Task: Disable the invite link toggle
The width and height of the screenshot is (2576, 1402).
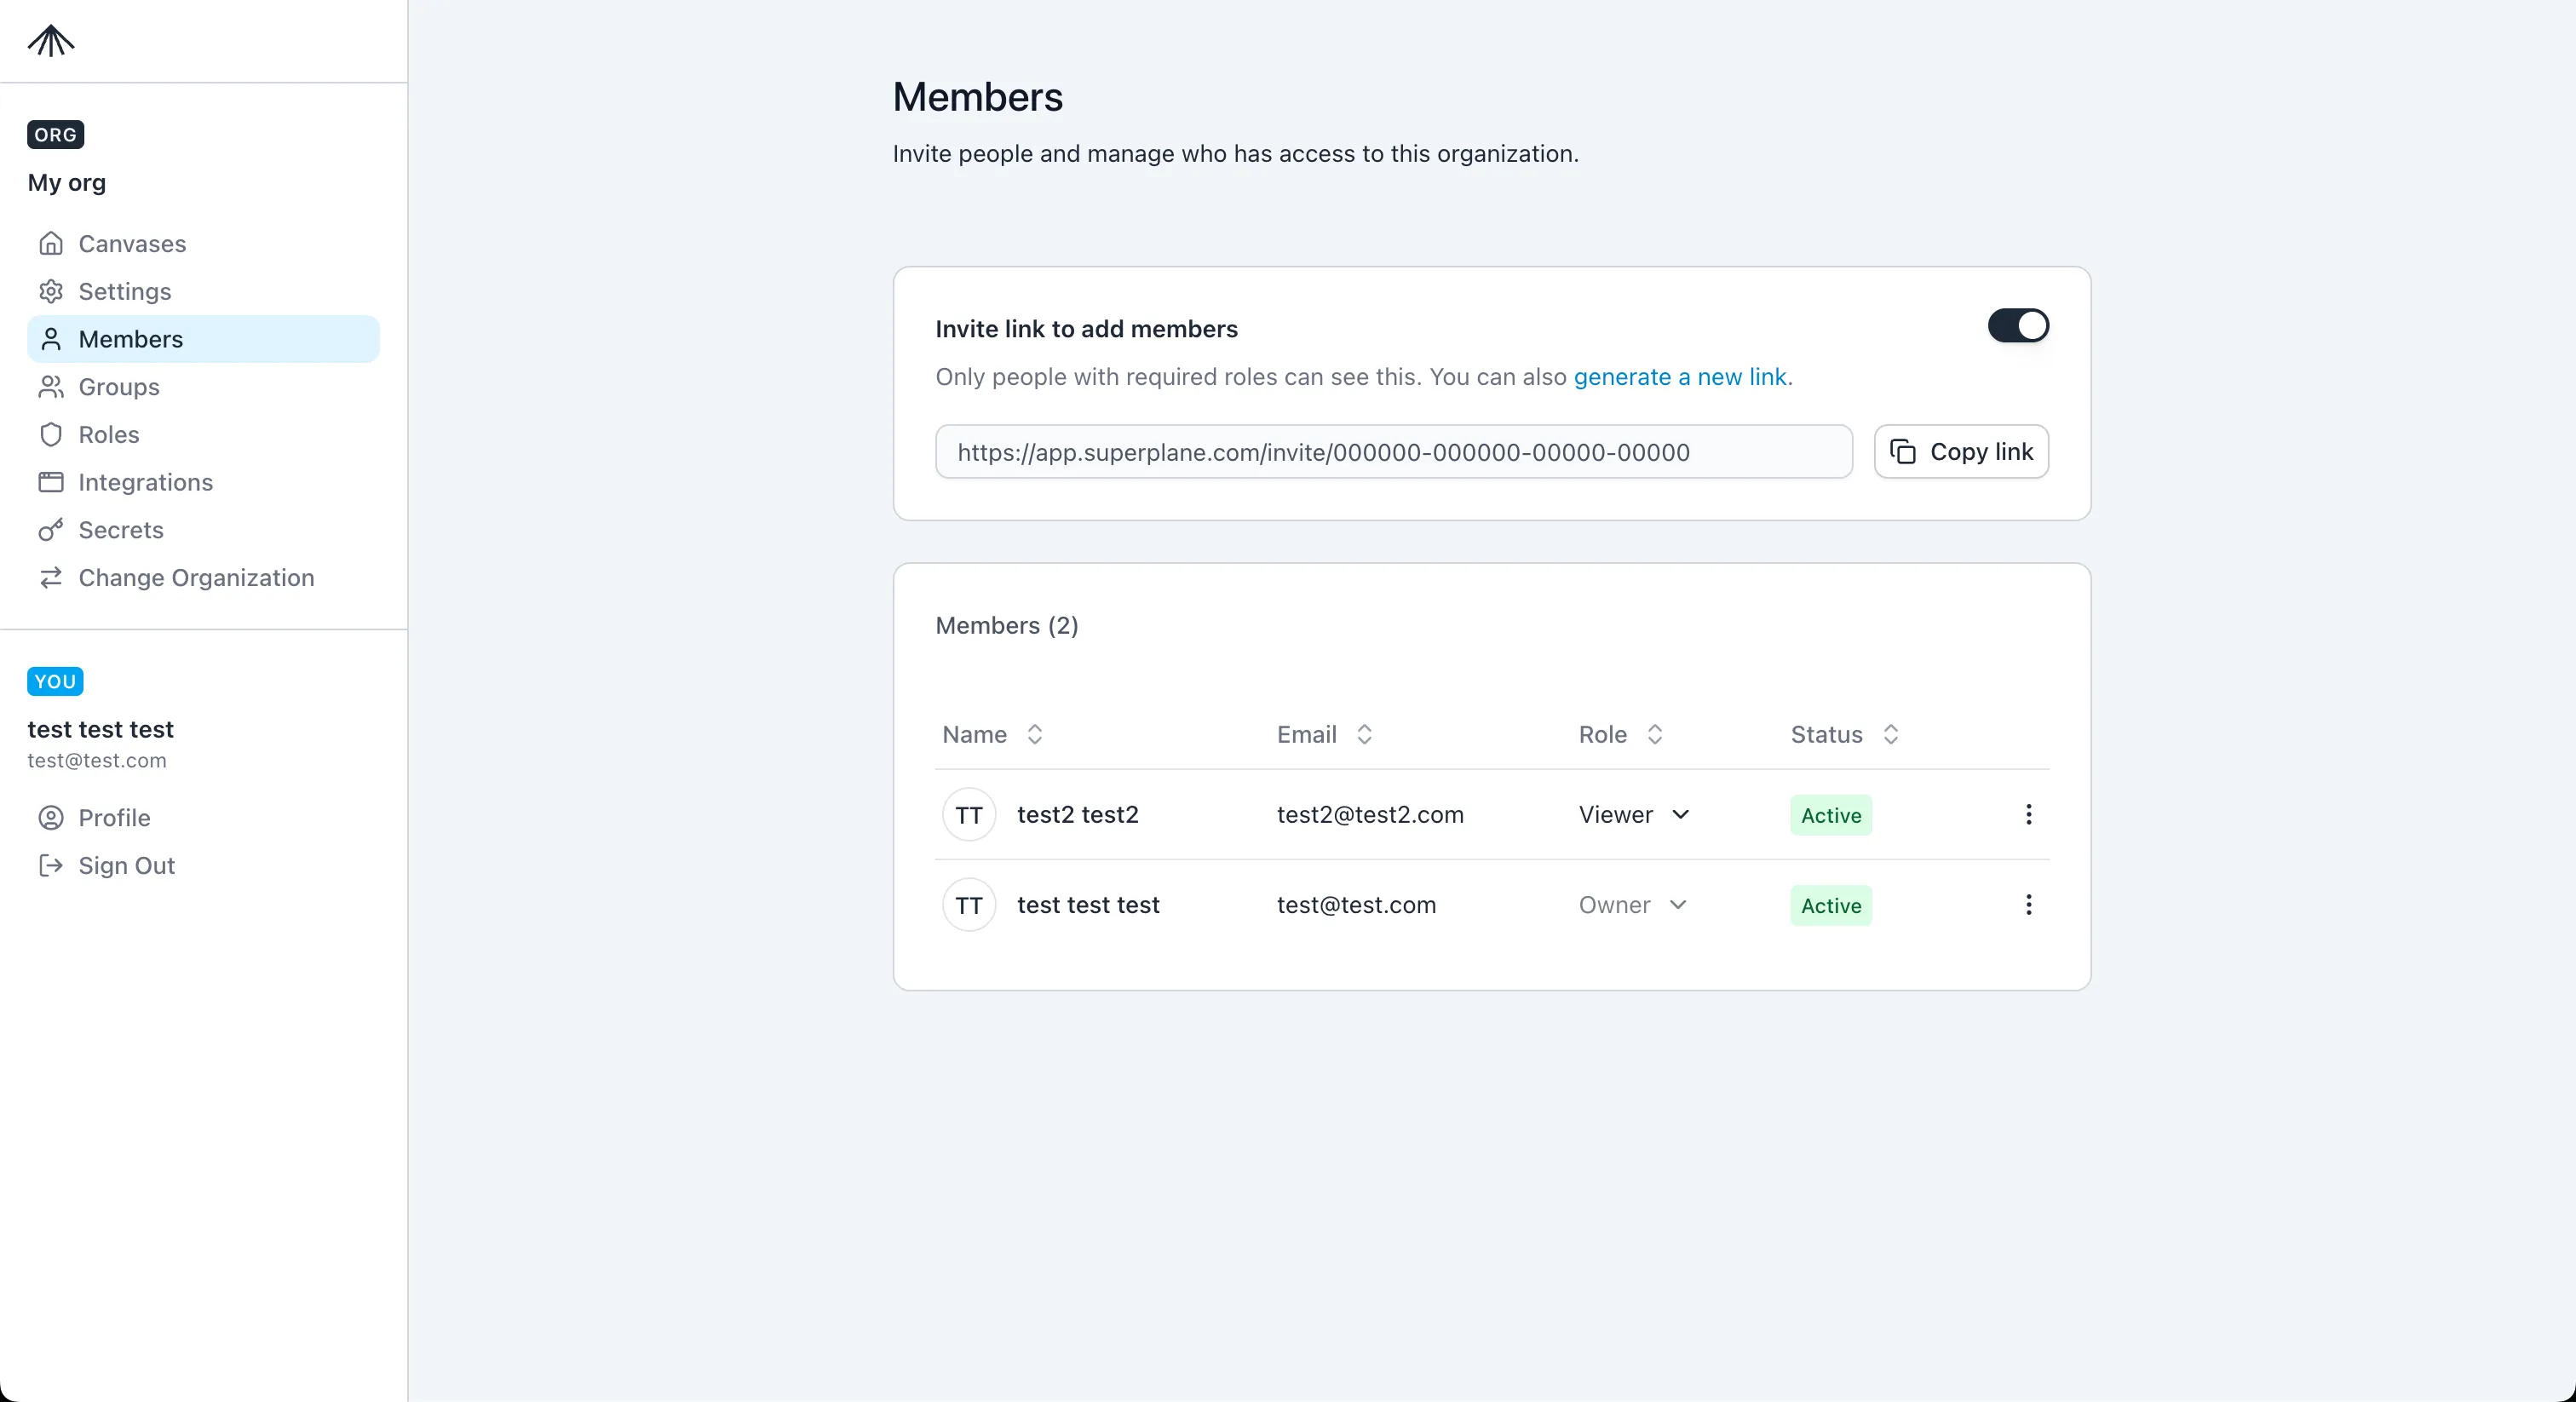Action: click(2017, 326)
